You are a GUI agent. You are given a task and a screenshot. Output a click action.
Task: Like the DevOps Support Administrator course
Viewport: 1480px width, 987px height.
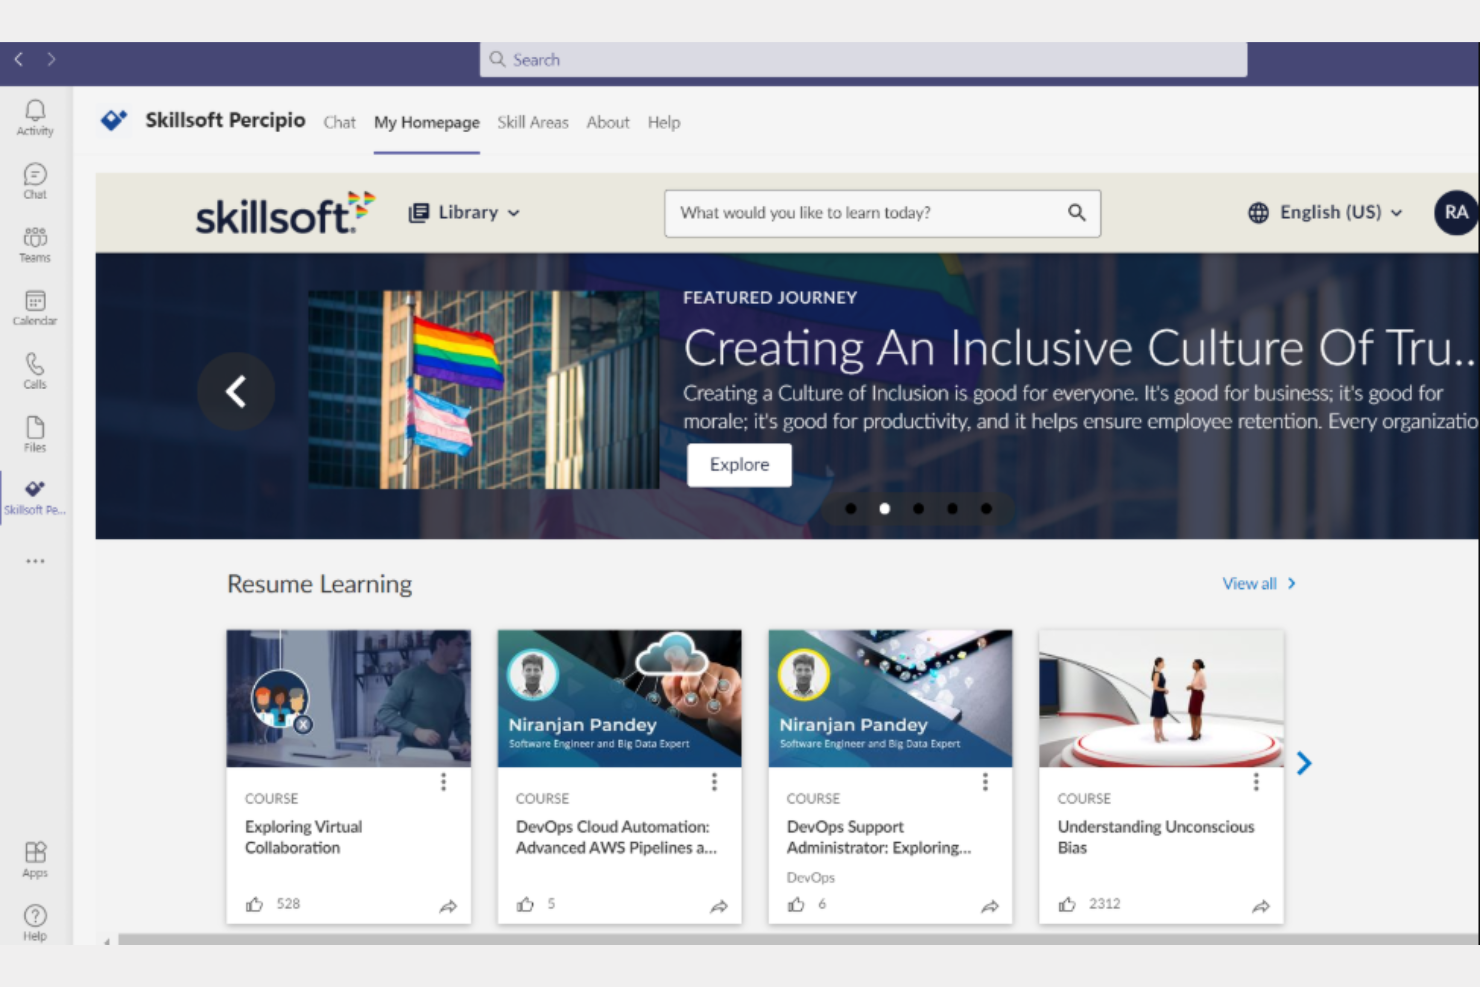797,904
